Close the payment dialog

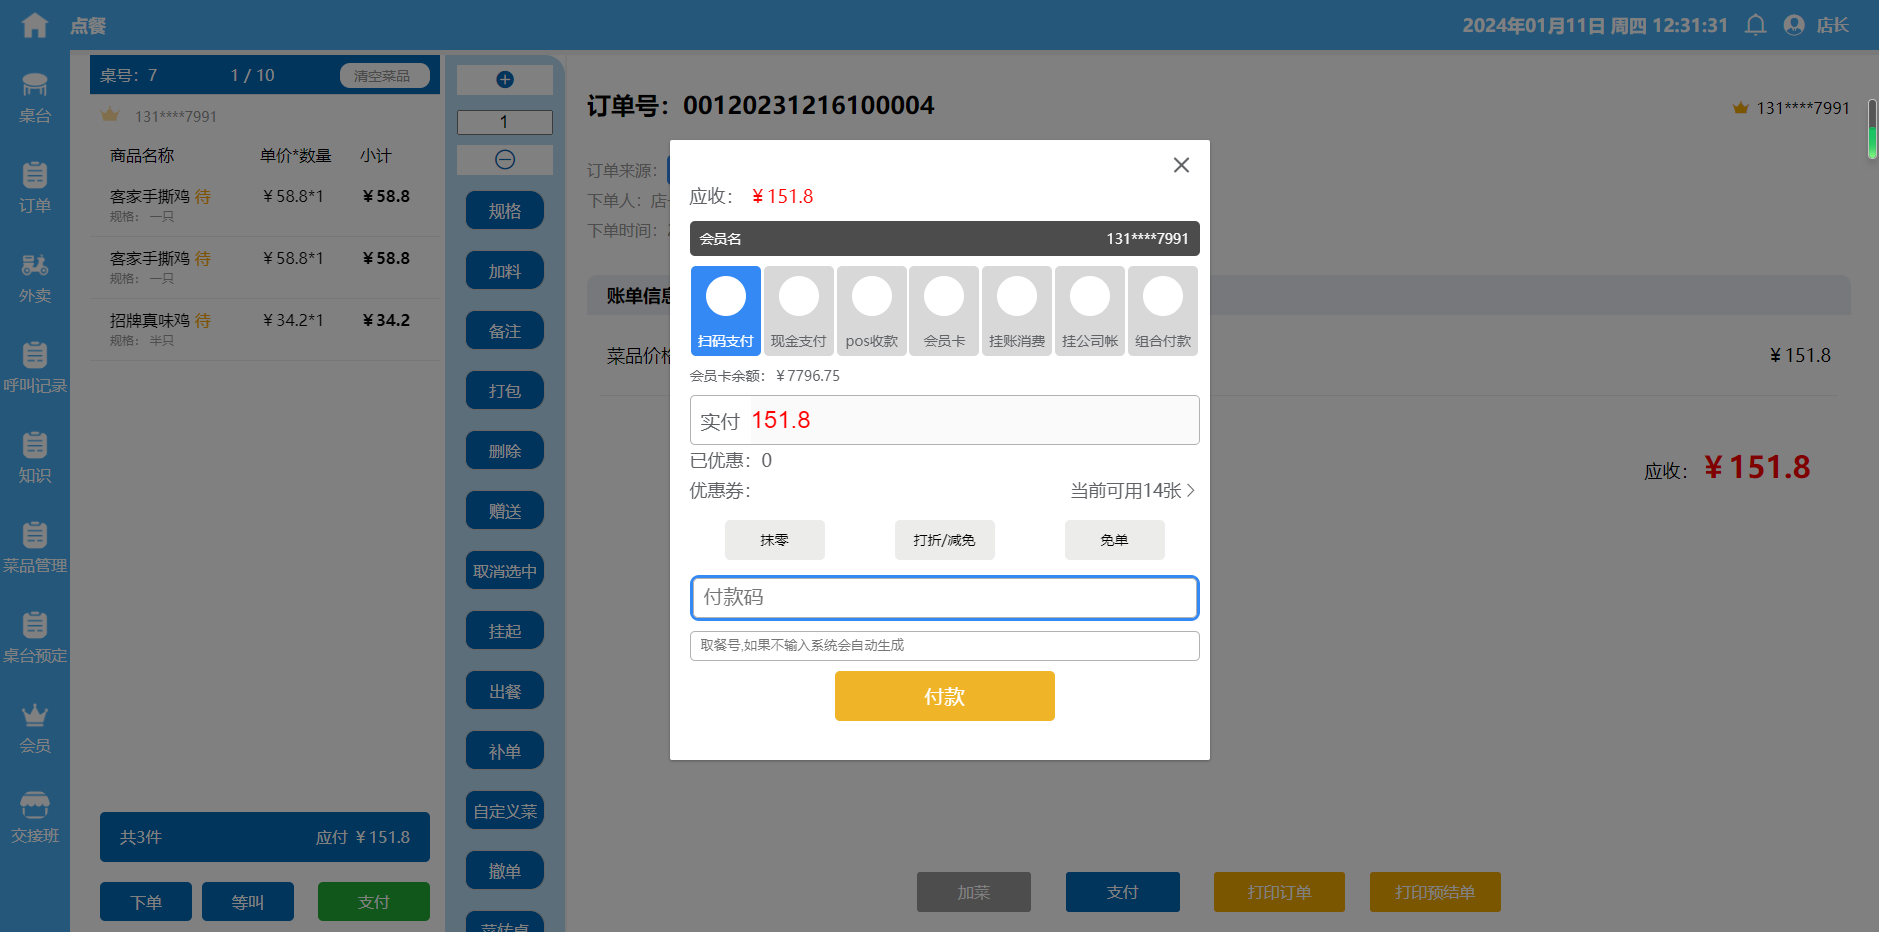(x=1181, y=165)
